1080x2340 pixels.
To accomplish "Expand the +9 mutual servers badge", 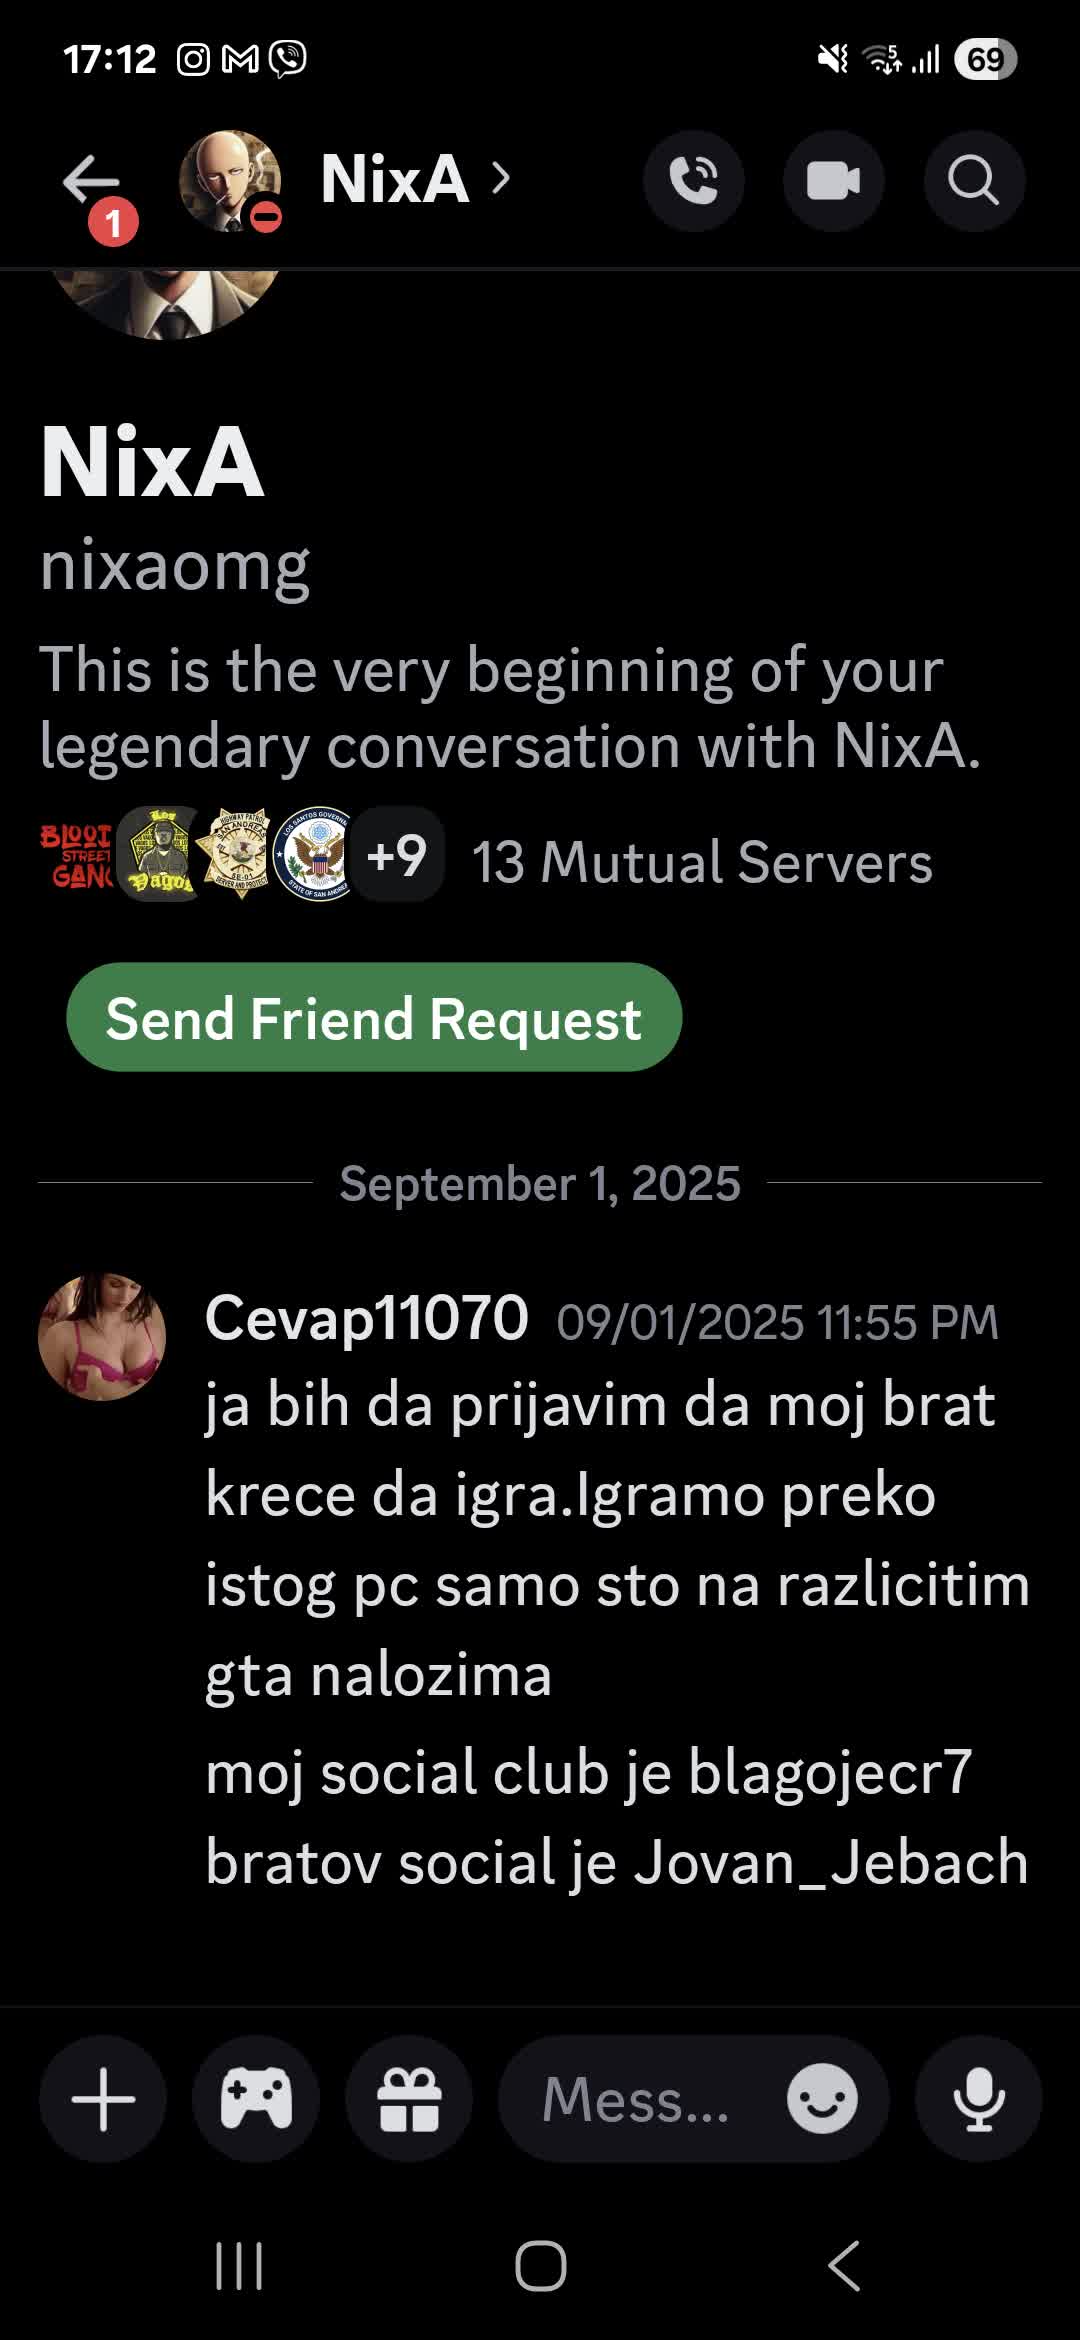I will pyautogui.click(x=398, y=855).
